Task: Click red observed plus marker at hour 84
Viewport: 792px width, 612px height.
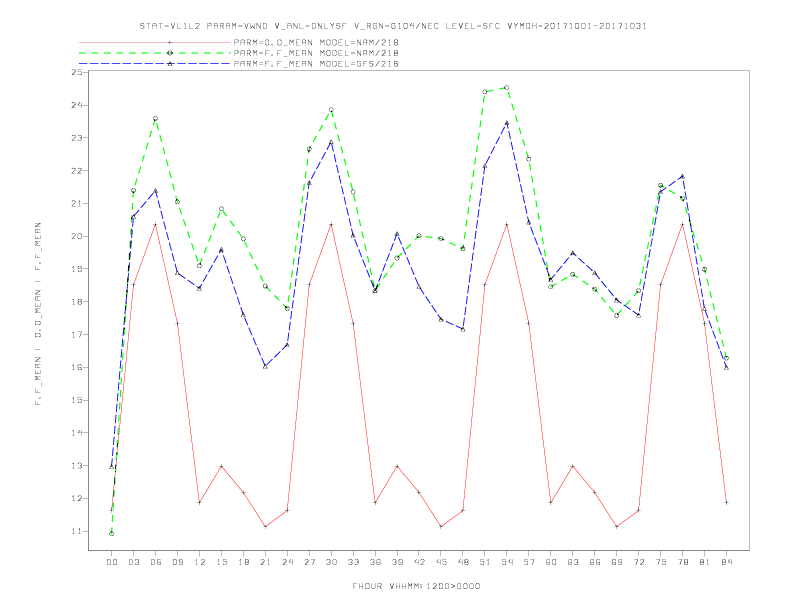Action: click(726, 502)
